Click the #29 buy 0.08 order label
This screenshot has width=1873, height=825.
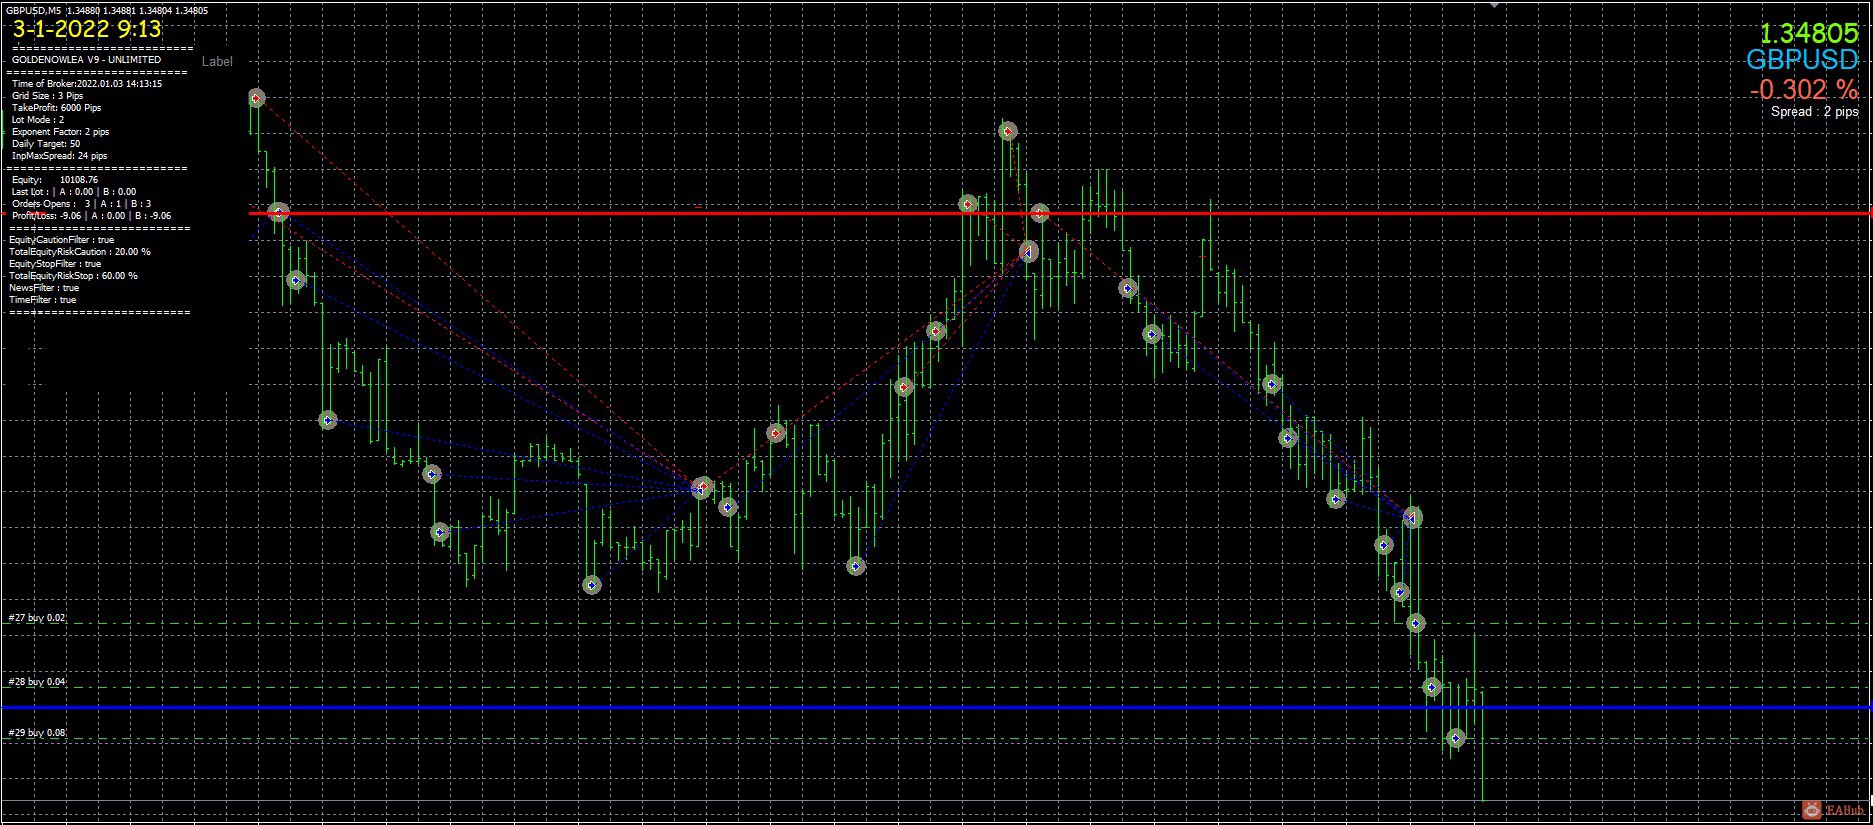coord(37,733)
